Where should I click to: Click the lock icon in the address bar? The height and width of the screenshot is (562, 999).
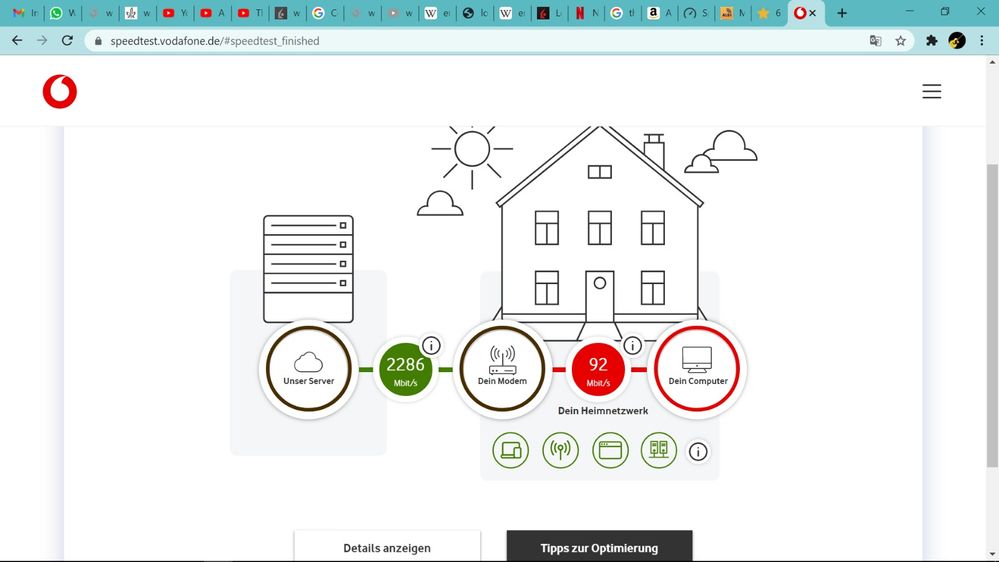(x=97, y=41)
